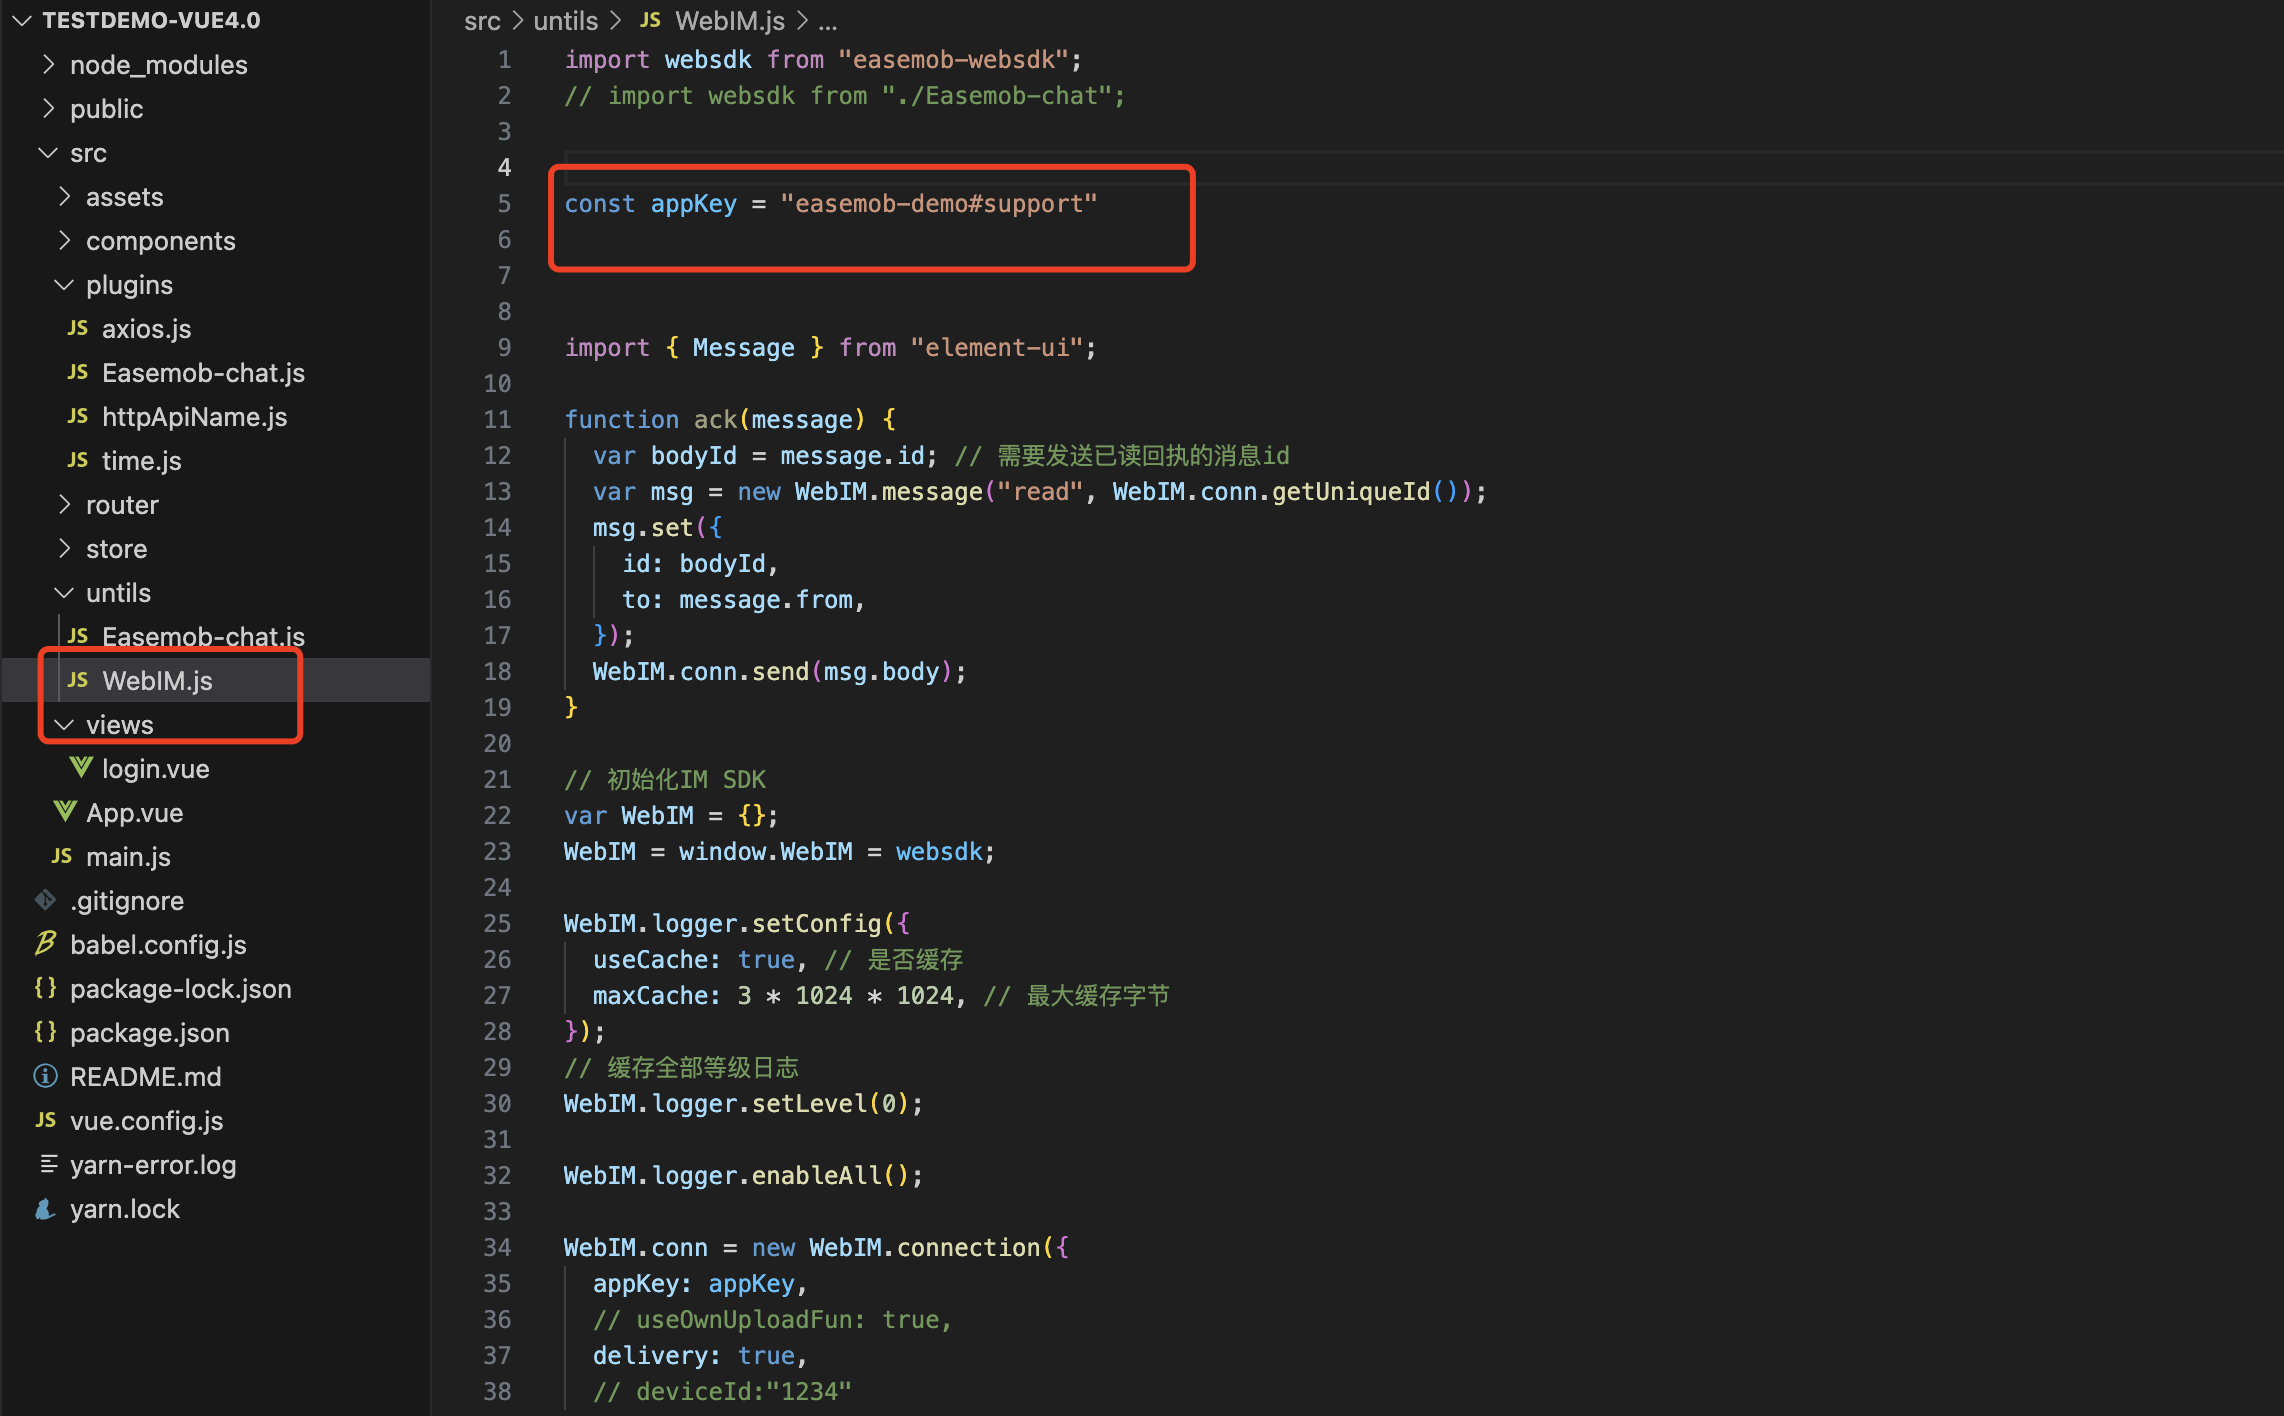Screen dimensions: 2284x1416
Task: Click the Babel icon of babel.config.js
Action: coord(45,943)
